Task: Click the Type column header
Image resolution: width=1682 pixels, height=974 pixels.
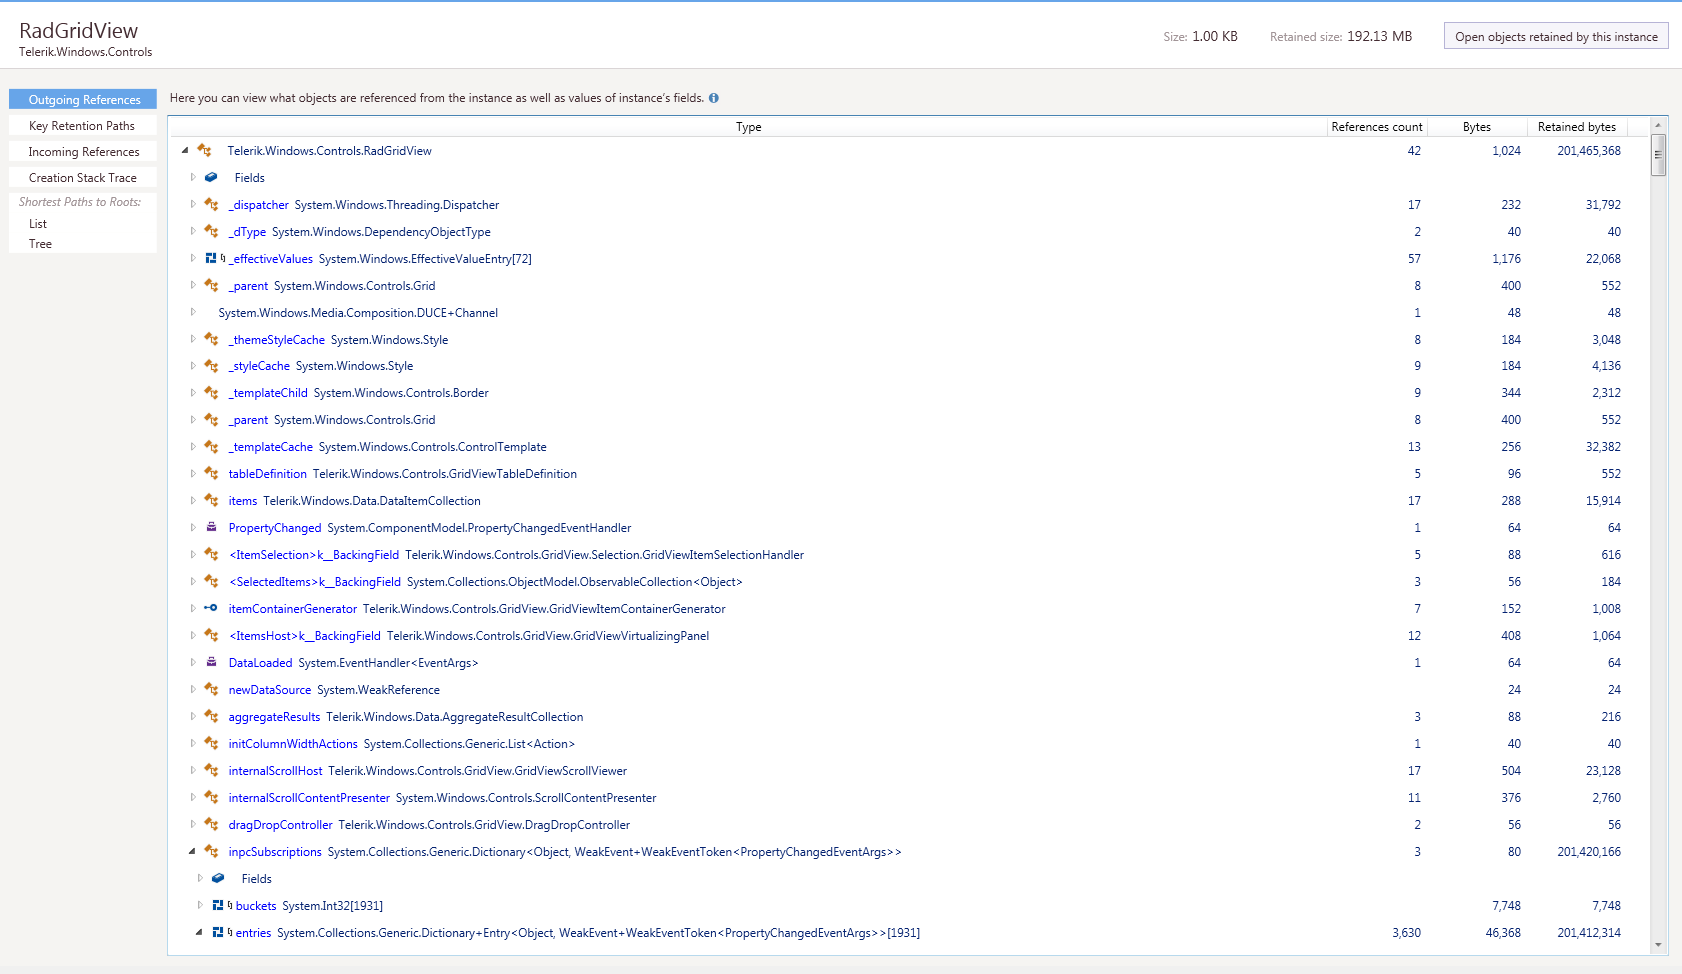Action: 749,127
